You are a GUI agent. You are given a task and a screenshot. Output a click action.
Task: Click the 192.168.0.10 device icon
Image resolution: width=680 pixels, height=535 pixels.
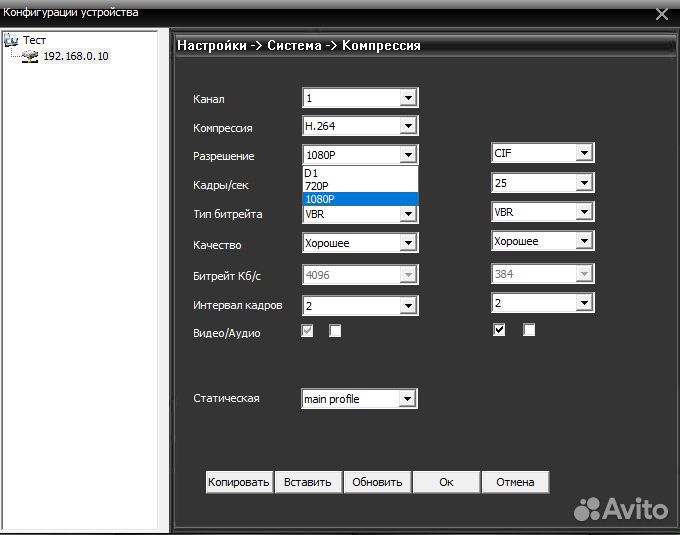tap(31, 56)
